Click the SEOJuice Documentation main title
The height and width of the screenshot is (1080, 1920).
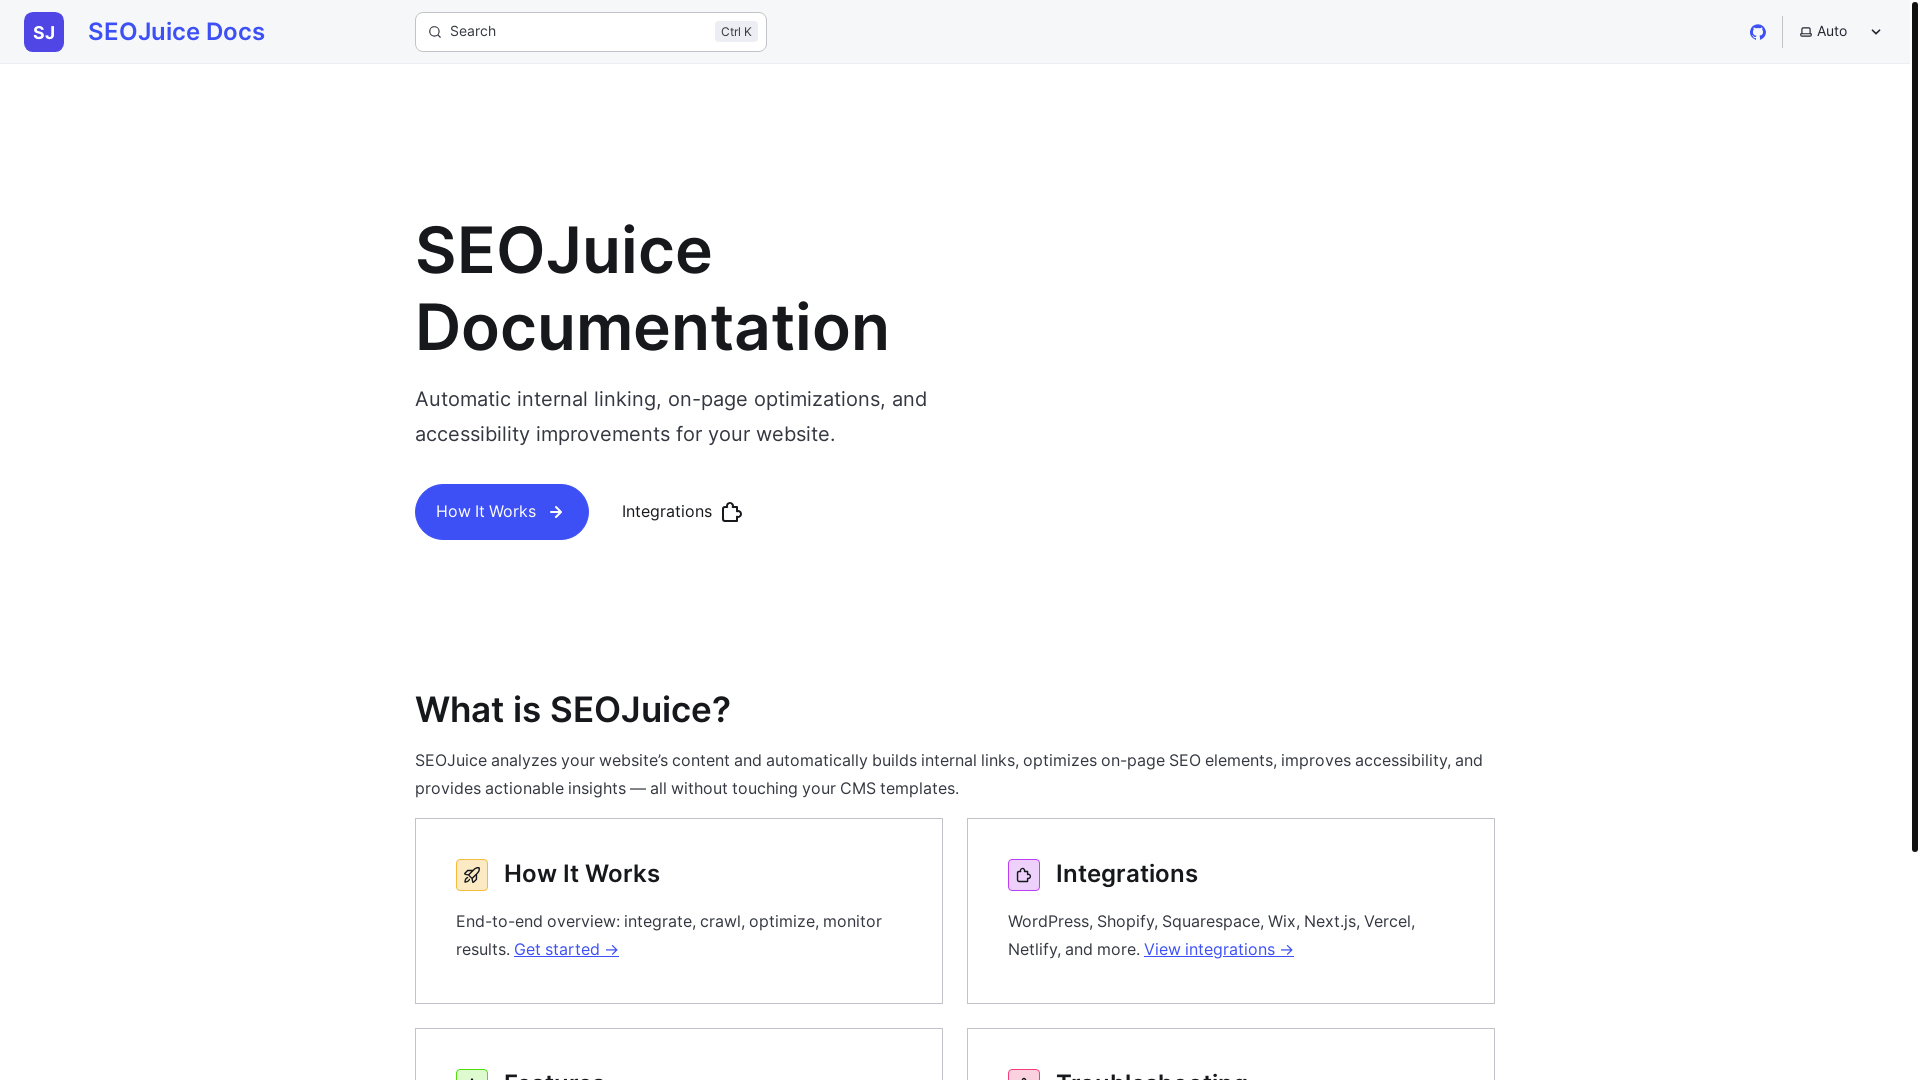(652, 288)
